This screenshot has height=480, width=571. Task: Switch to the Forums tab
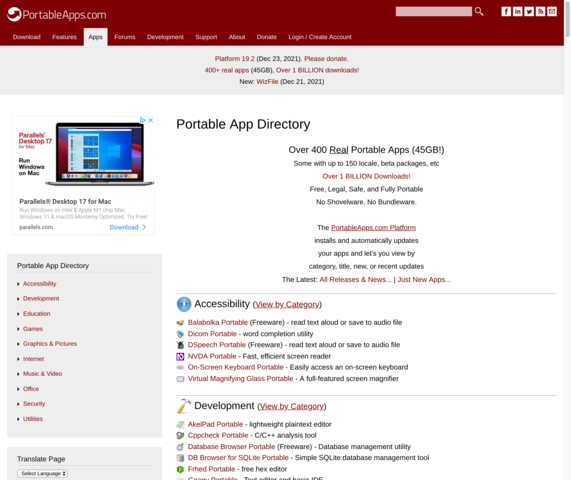[125, 37]
